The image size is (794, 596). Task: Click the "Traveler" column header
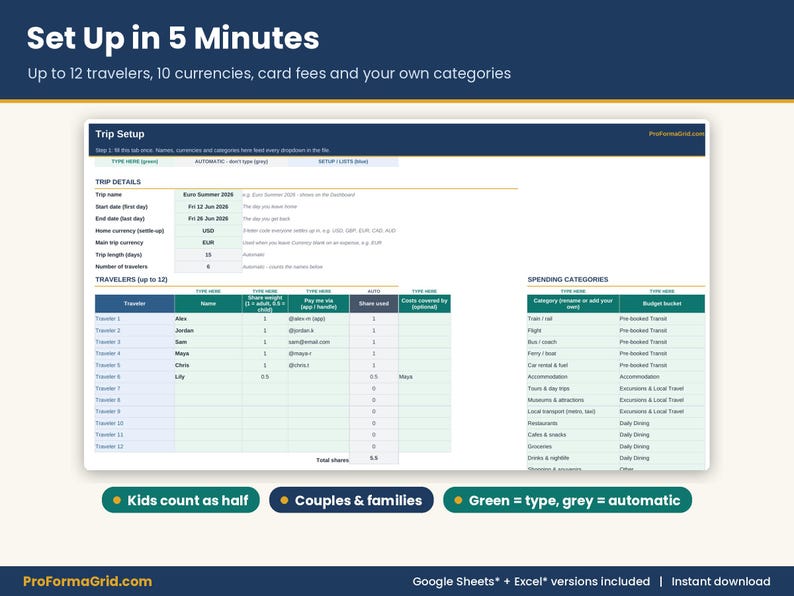tap(134, 304)
